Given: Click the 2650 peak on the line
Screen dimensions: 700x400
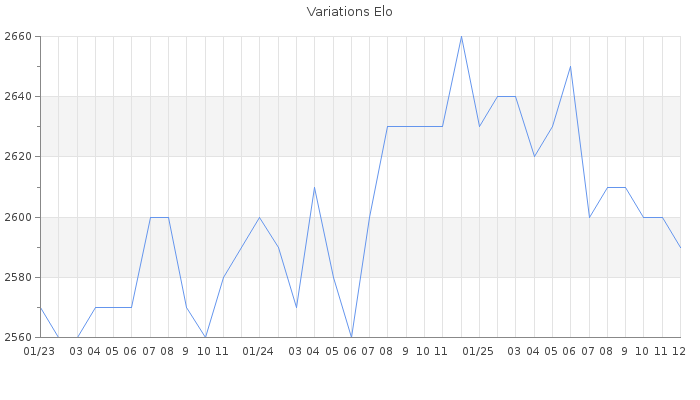Looking at the screenshot, I should pos(570,67).
